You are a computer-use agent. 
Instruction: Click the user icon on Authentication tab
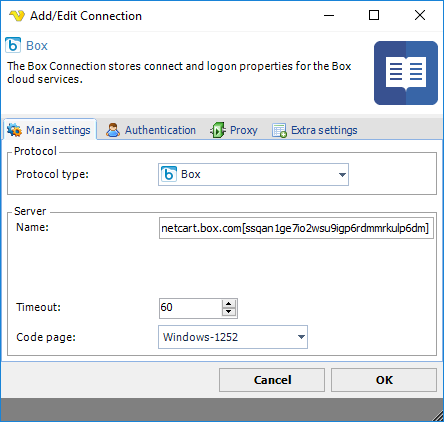(113, 130)
